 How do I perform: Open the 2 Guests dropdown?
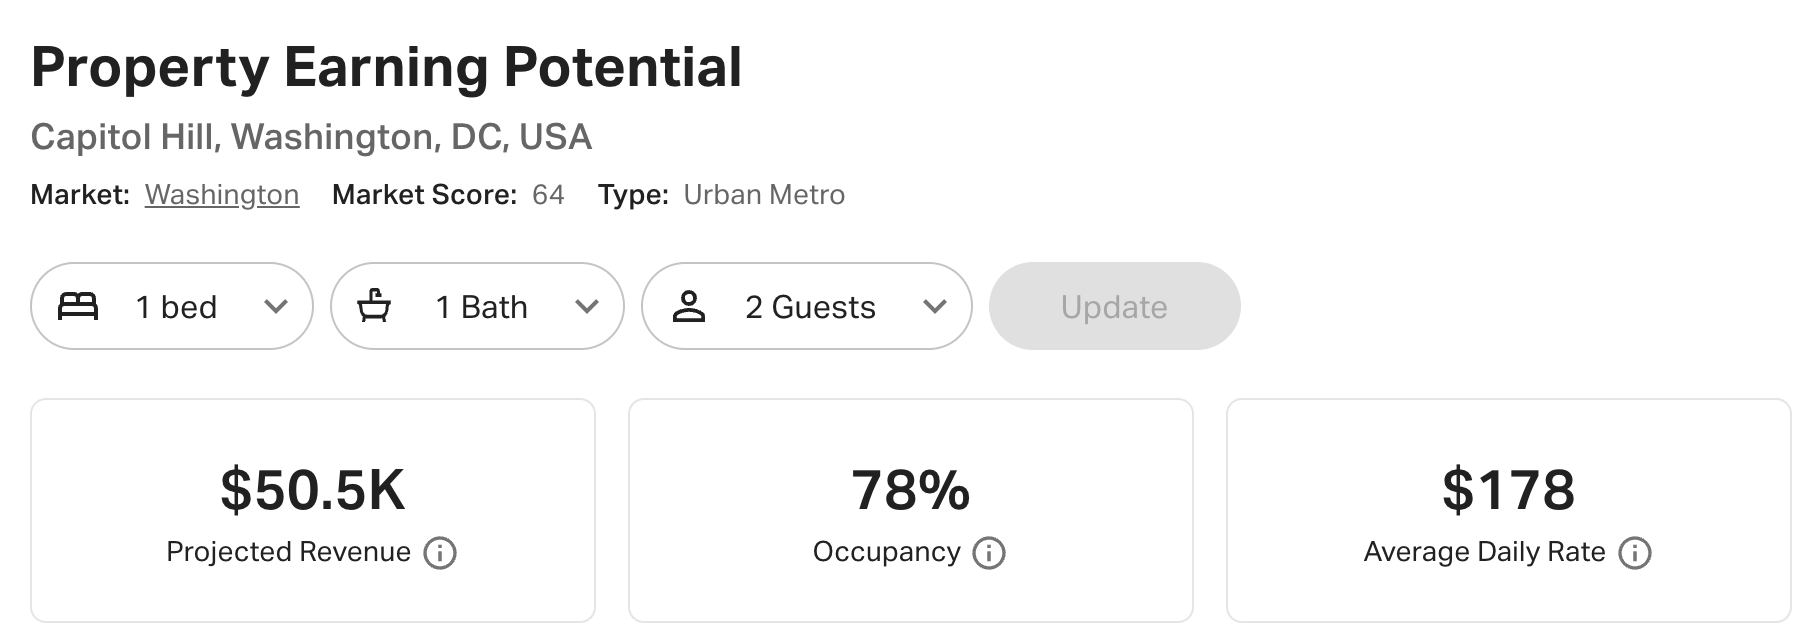click(806, 306)
